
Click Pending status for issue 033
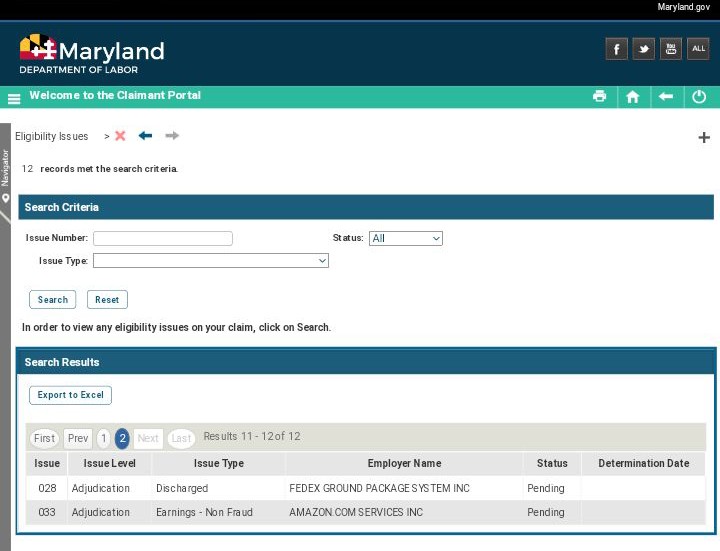[546, 512]
